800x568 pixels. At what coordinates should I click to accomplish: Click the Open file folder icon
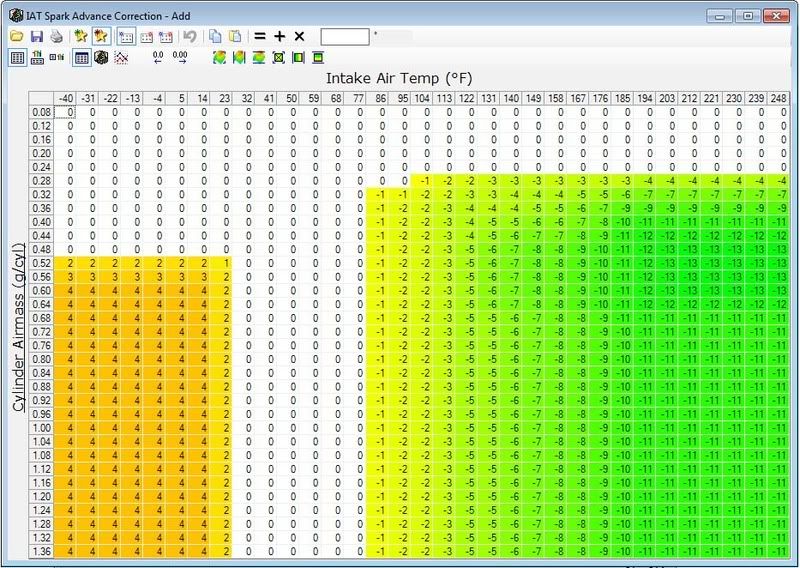click(16, 36)
